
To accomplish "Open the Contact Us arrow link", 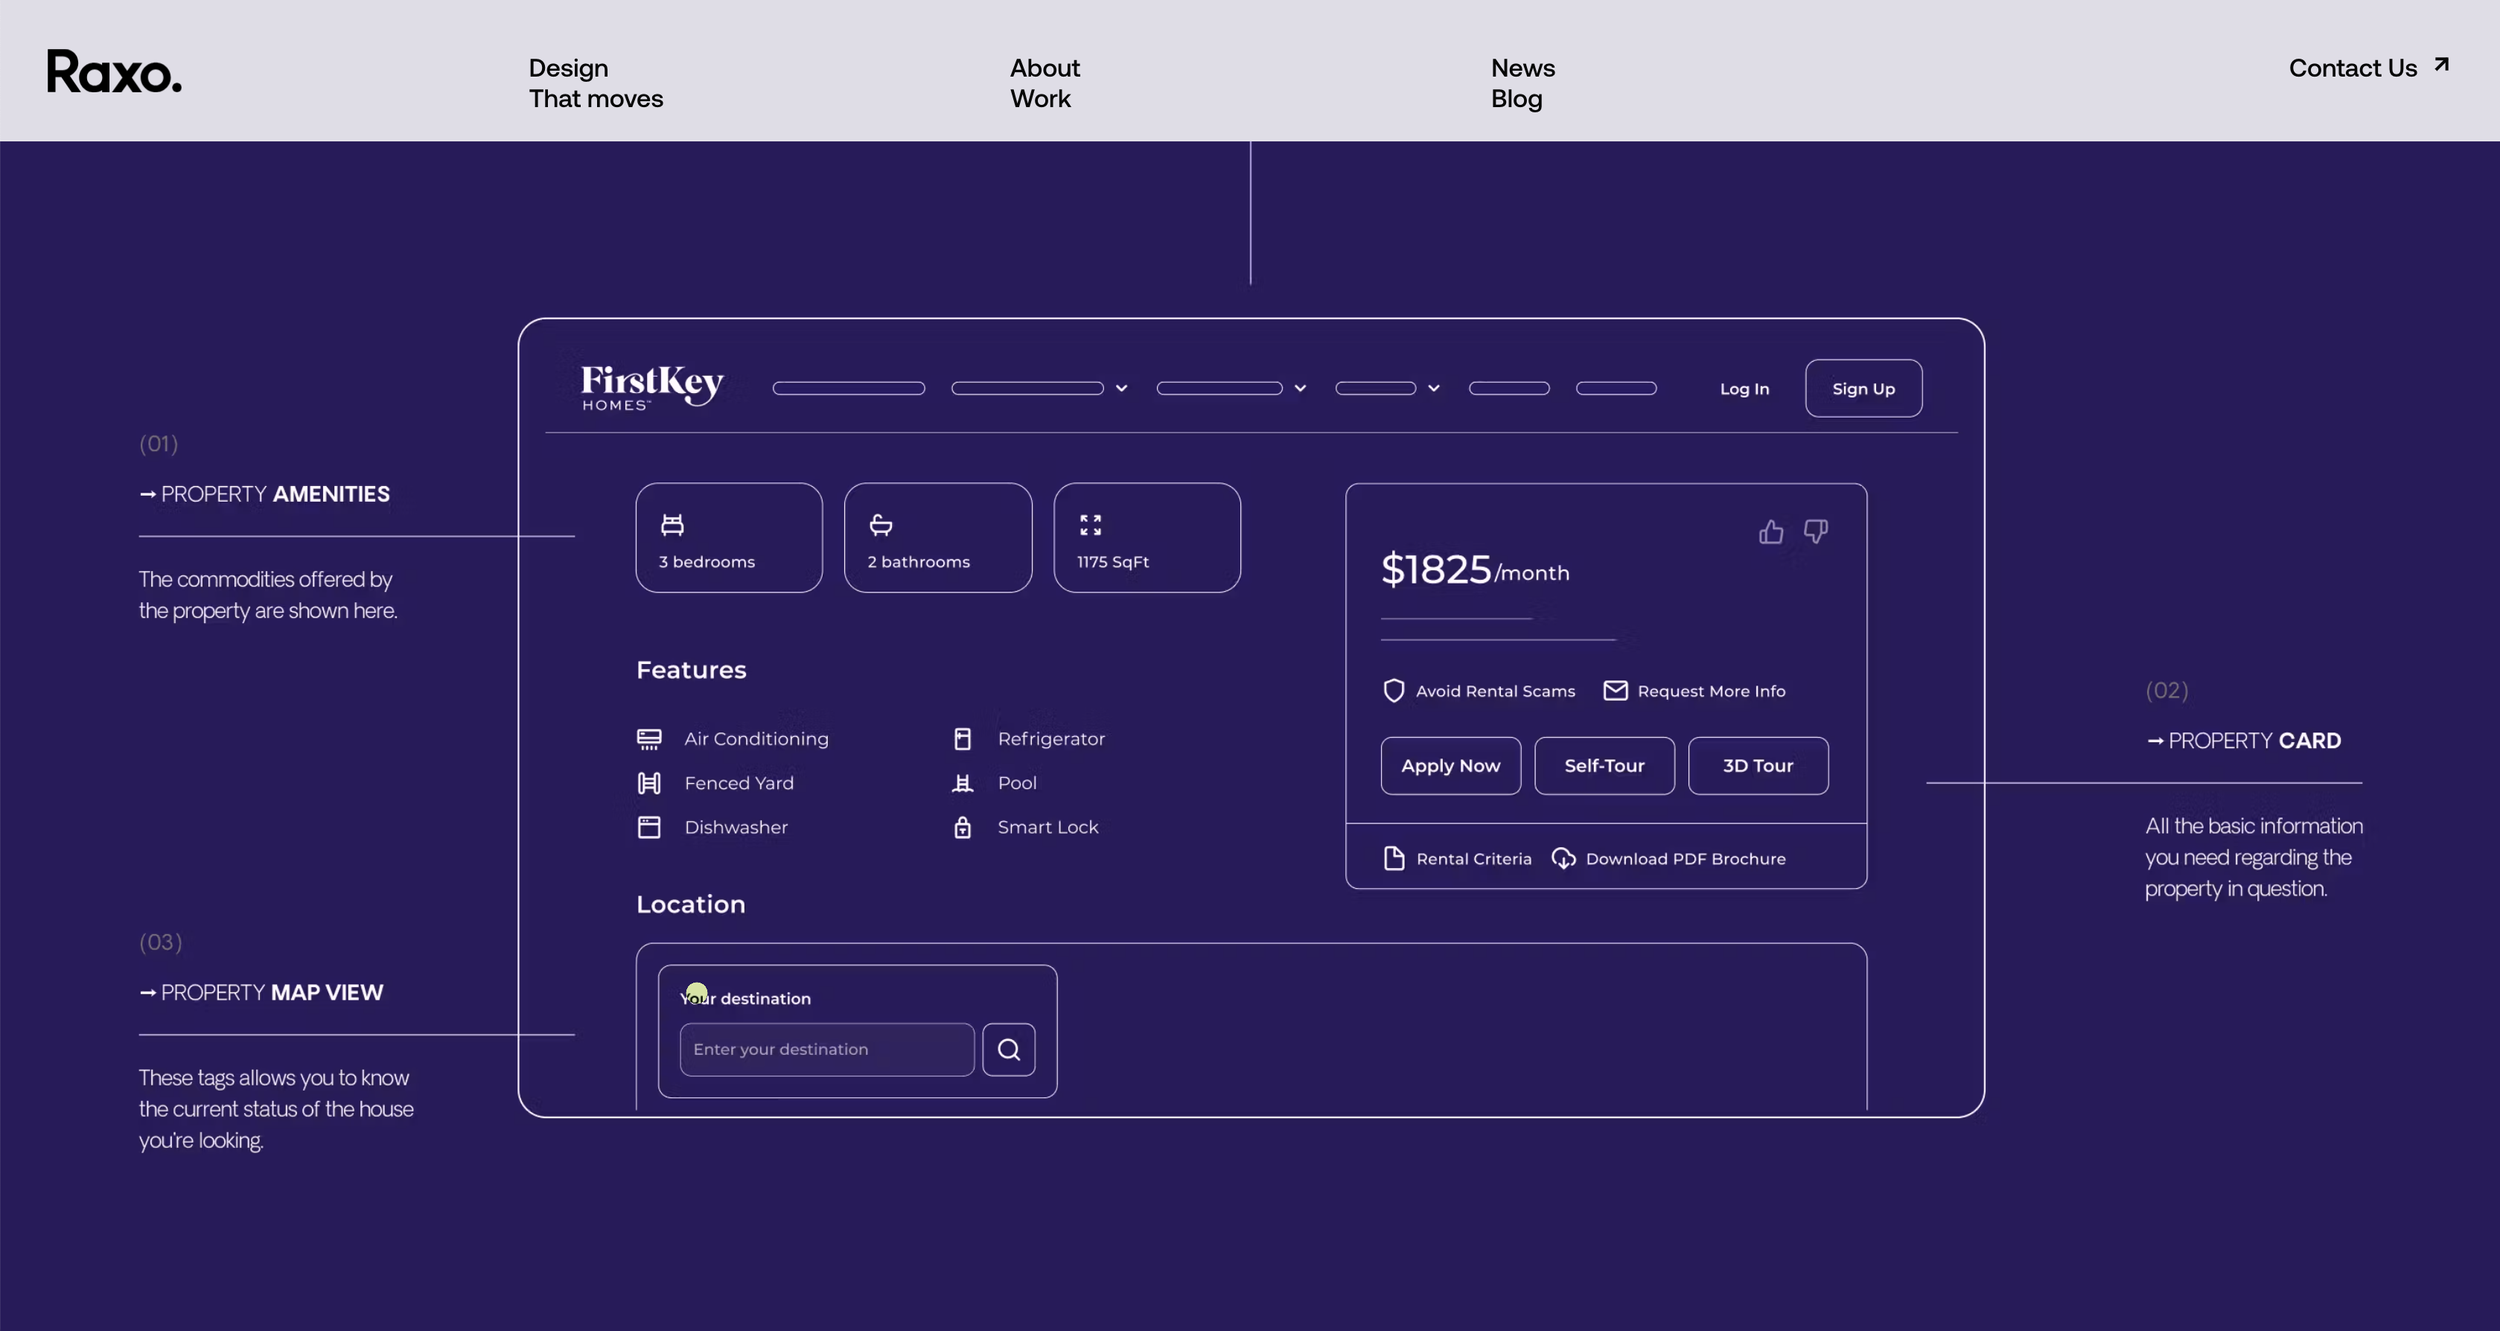I will [x=2368, y=68].
